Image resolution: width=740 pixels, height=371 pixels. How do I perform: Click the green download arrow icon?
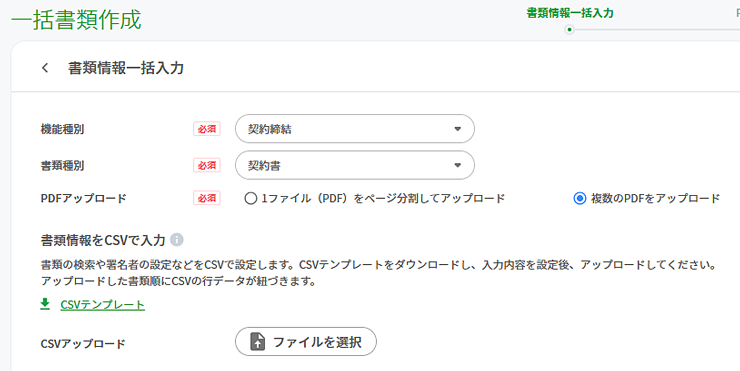point(45,304)
